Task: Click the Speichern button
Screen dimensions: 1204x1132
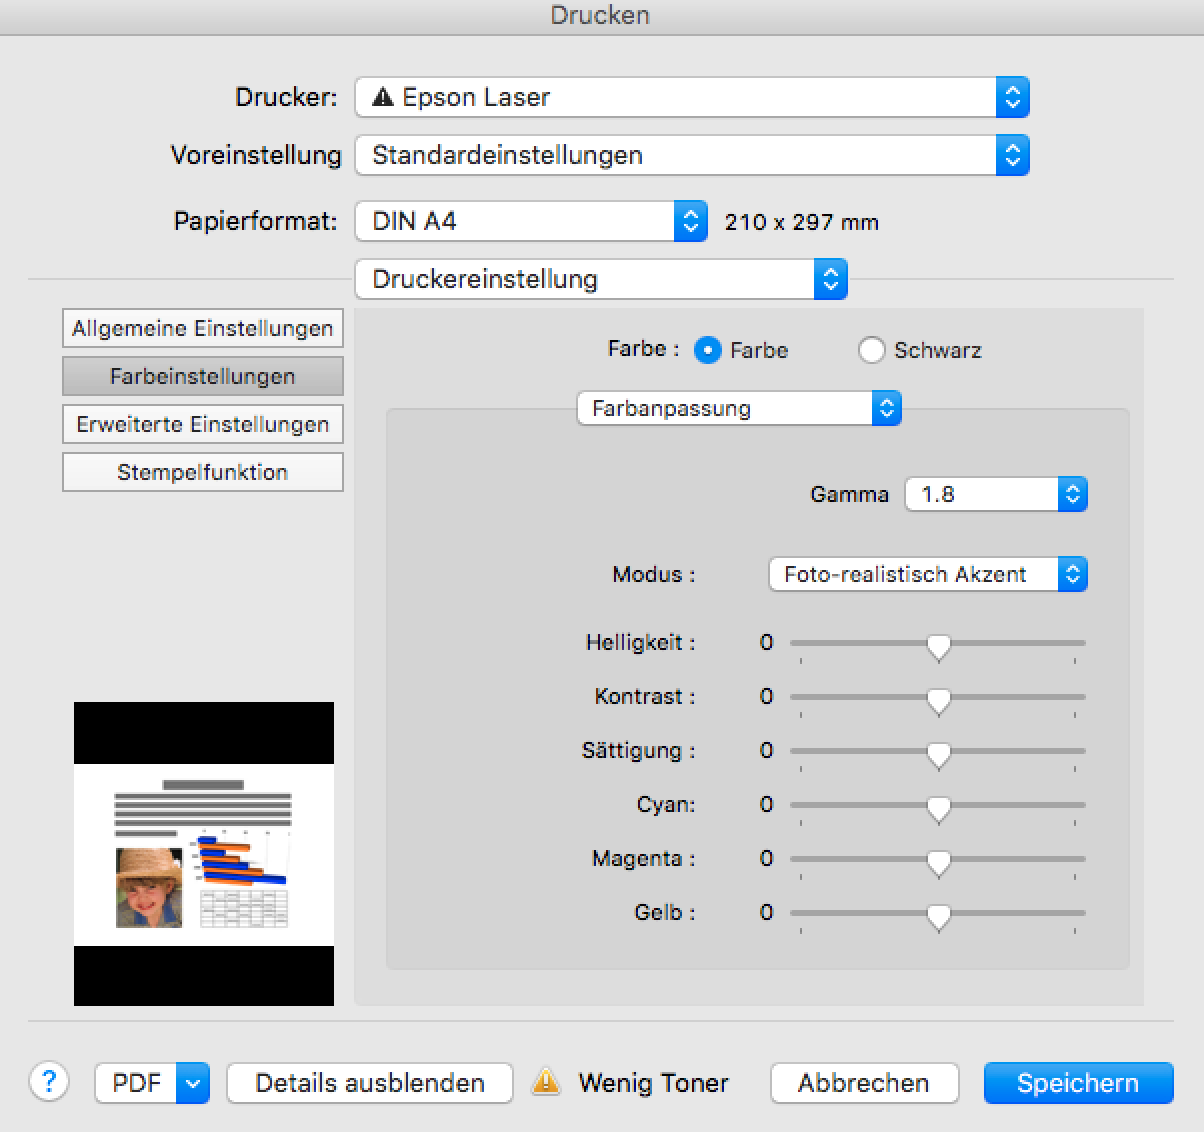Action: [1078, 1083]
